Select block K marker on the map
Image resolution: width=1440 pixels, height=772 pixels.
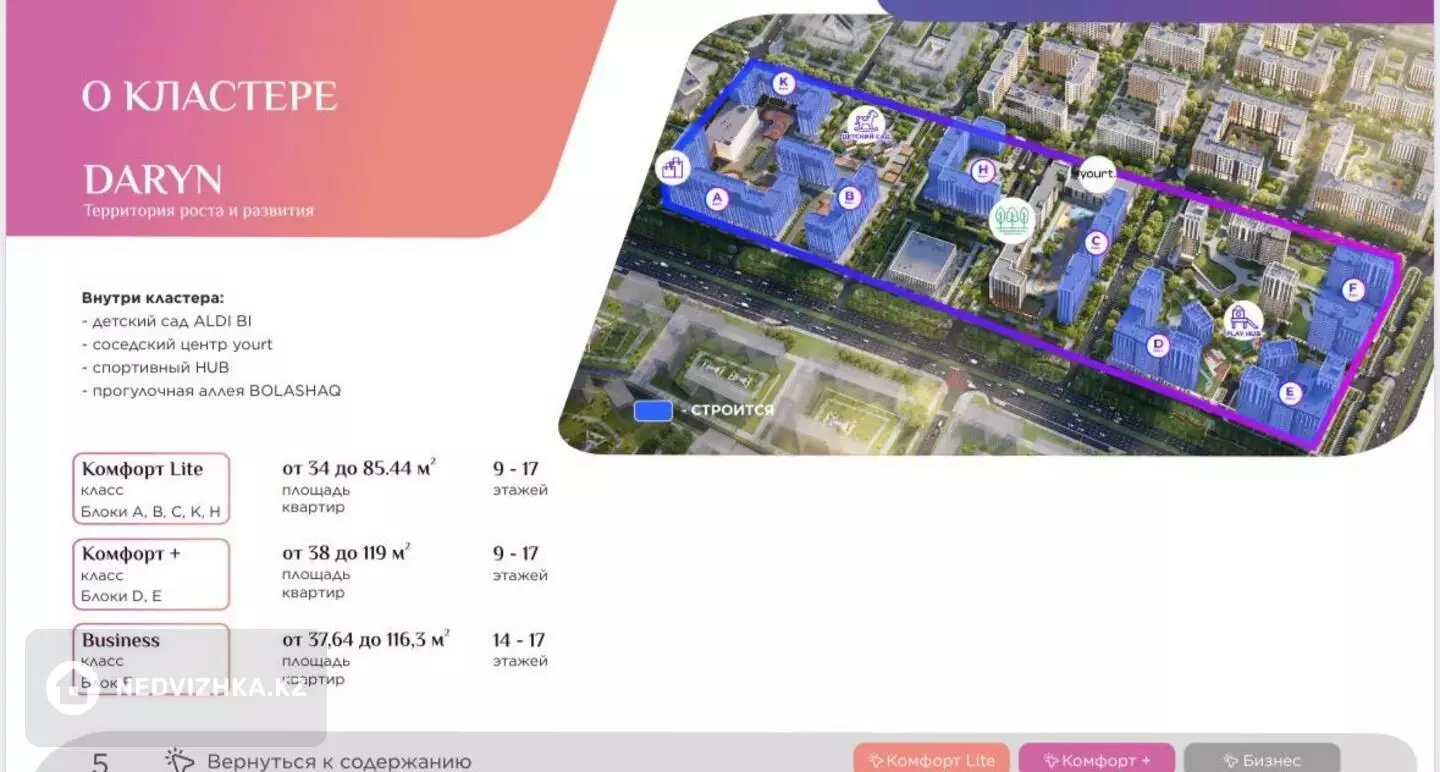[784, 83]
